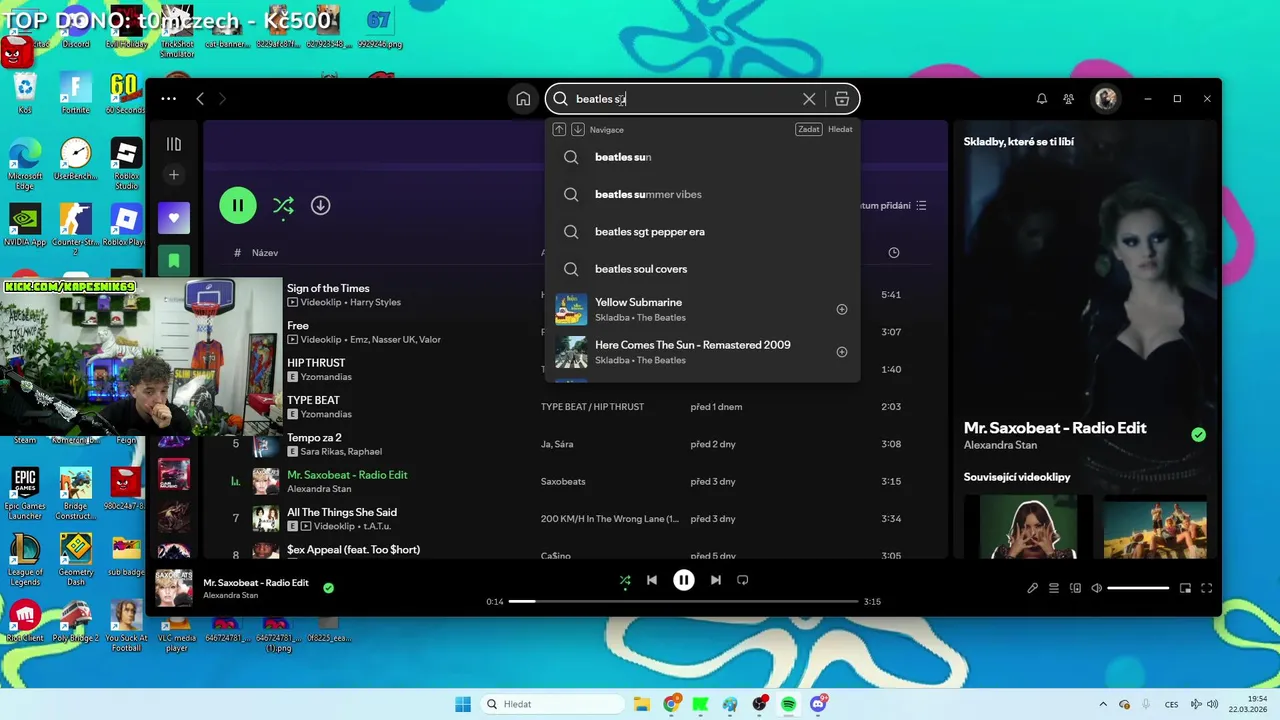
Task: Click now playing title 'Mr. Saxobeat - Radio Edit' in right panel
Action: click(1055, 428)
